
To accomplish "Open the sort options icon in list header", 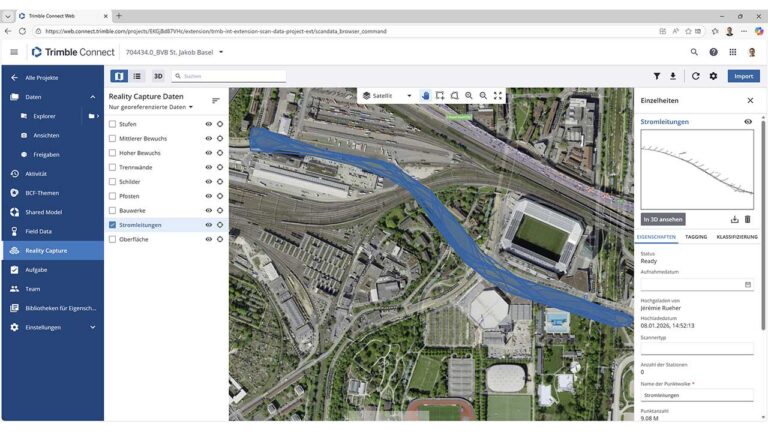I will pyautogui.click(x=216, y=101).
